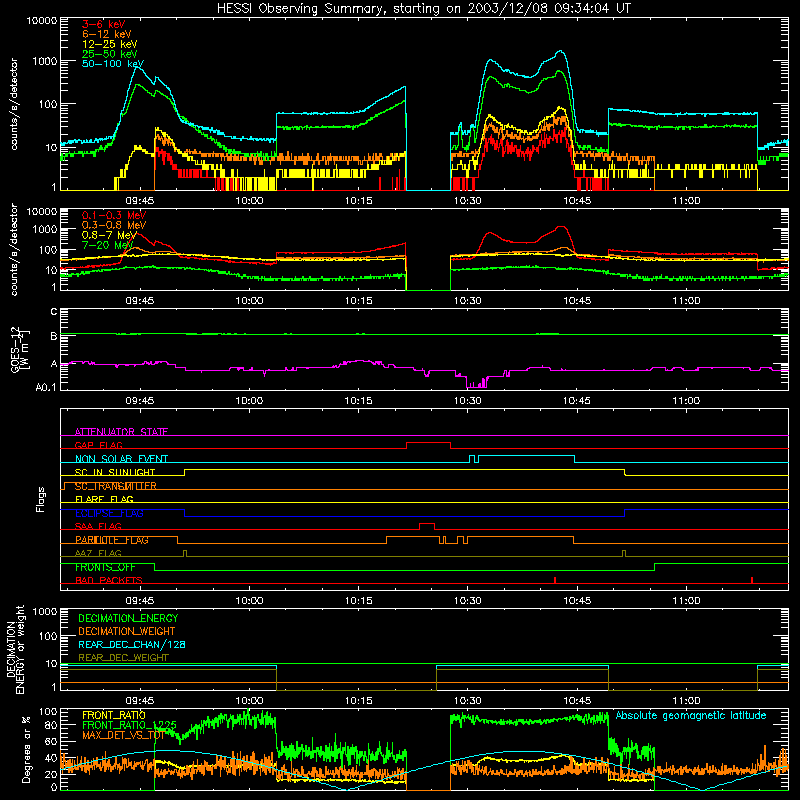The width and height of the screenshot is (800, 800).
Task: Click the GAP_FLAG label
Action: [99, 445]
